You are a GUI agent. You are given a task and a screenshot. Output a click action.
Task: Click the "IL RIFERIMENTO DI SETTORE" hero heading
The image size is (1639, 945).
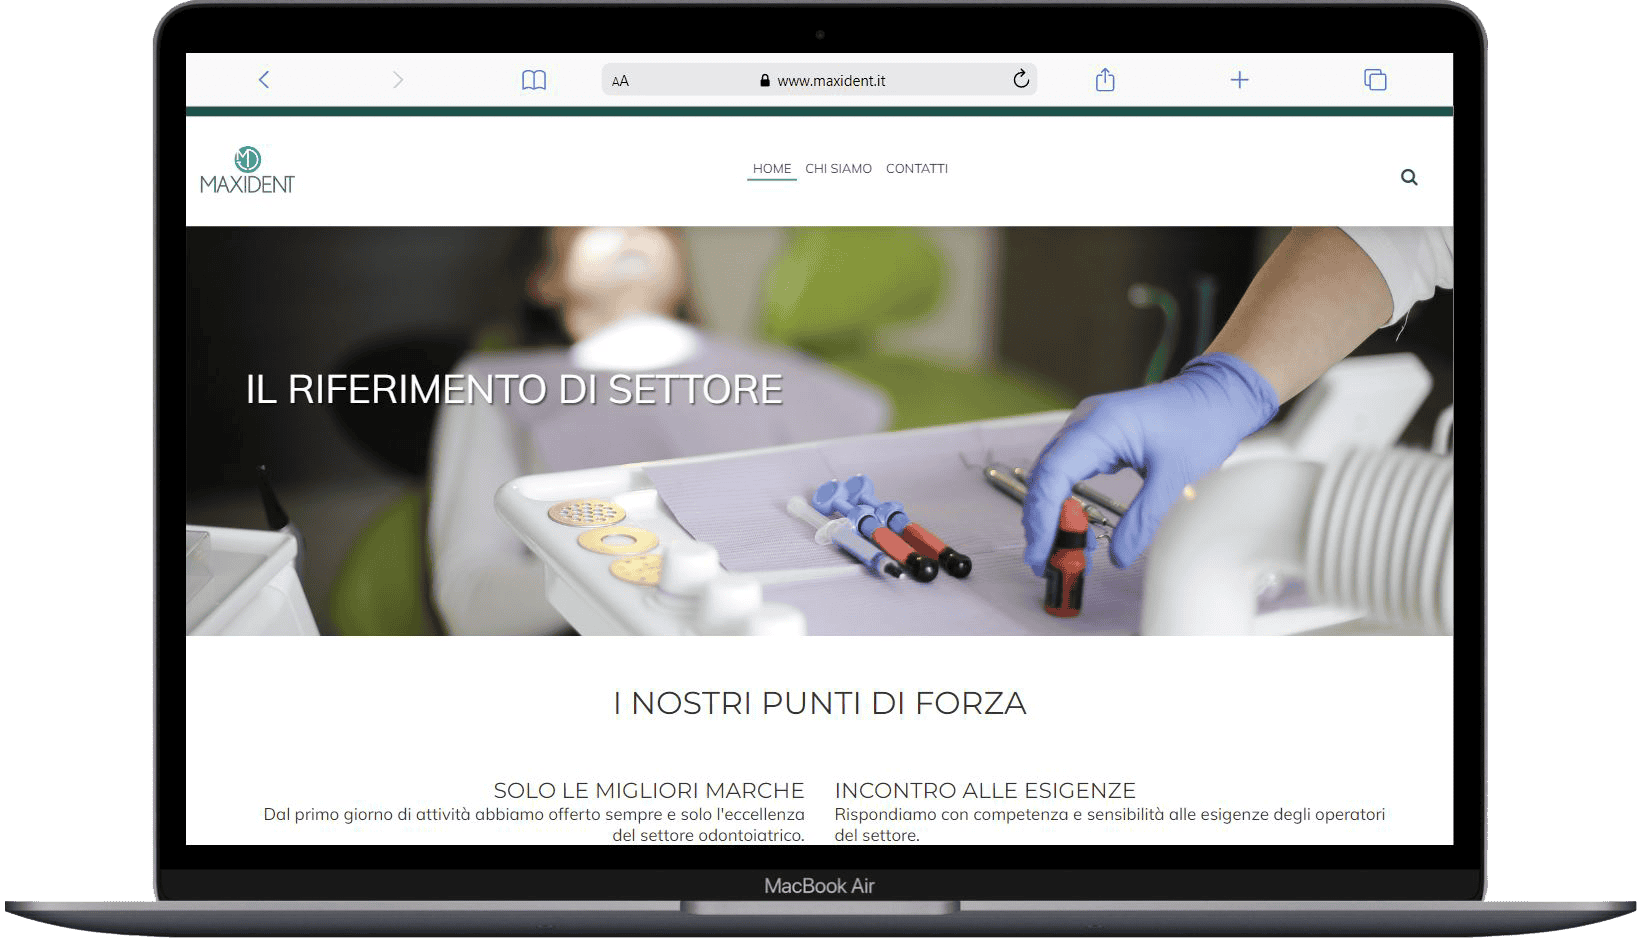point(514,390)
